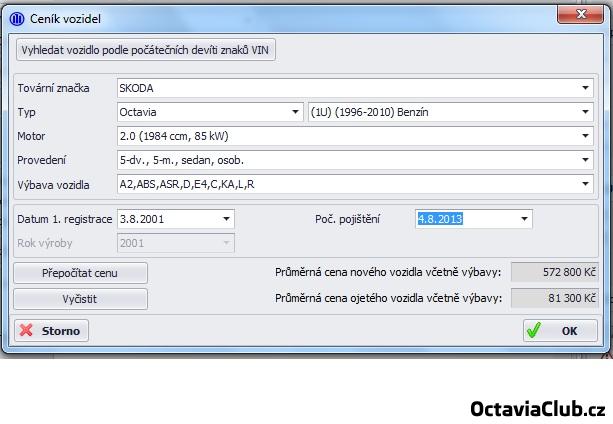Viewport: 613px width, 424px height.
Task: Open the Datum 1. registrace date picker
Action: tap(227, 219)
